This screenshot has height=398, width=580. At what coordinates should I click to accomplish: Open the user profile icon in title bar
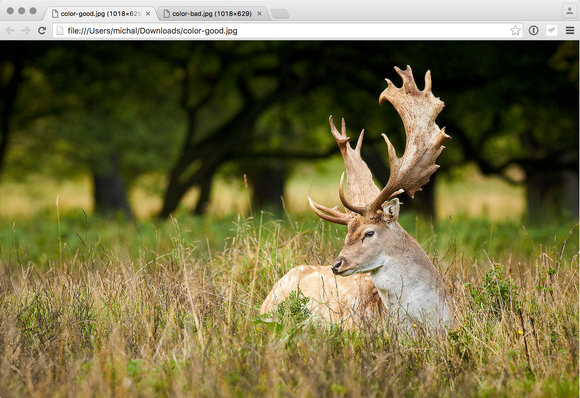click(x=569, y=10)
